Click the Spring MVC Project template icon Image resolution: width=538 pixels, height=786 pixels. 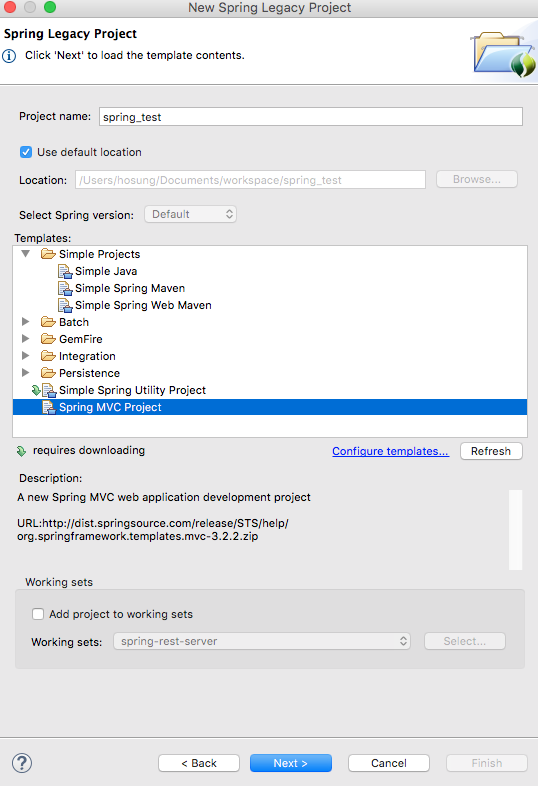click(49, 408)
